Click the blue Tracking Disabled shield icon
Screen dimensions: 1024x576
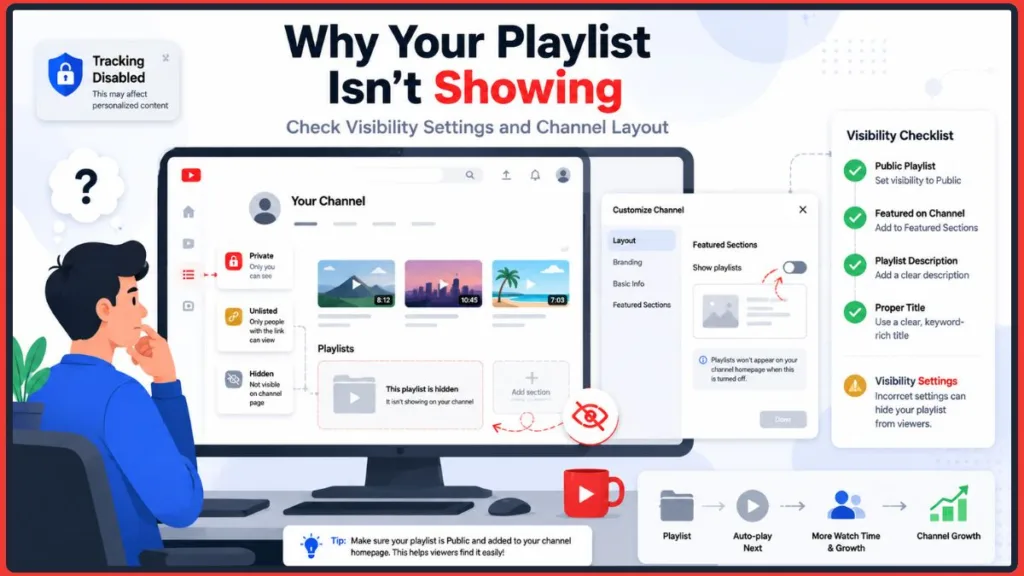65,74
